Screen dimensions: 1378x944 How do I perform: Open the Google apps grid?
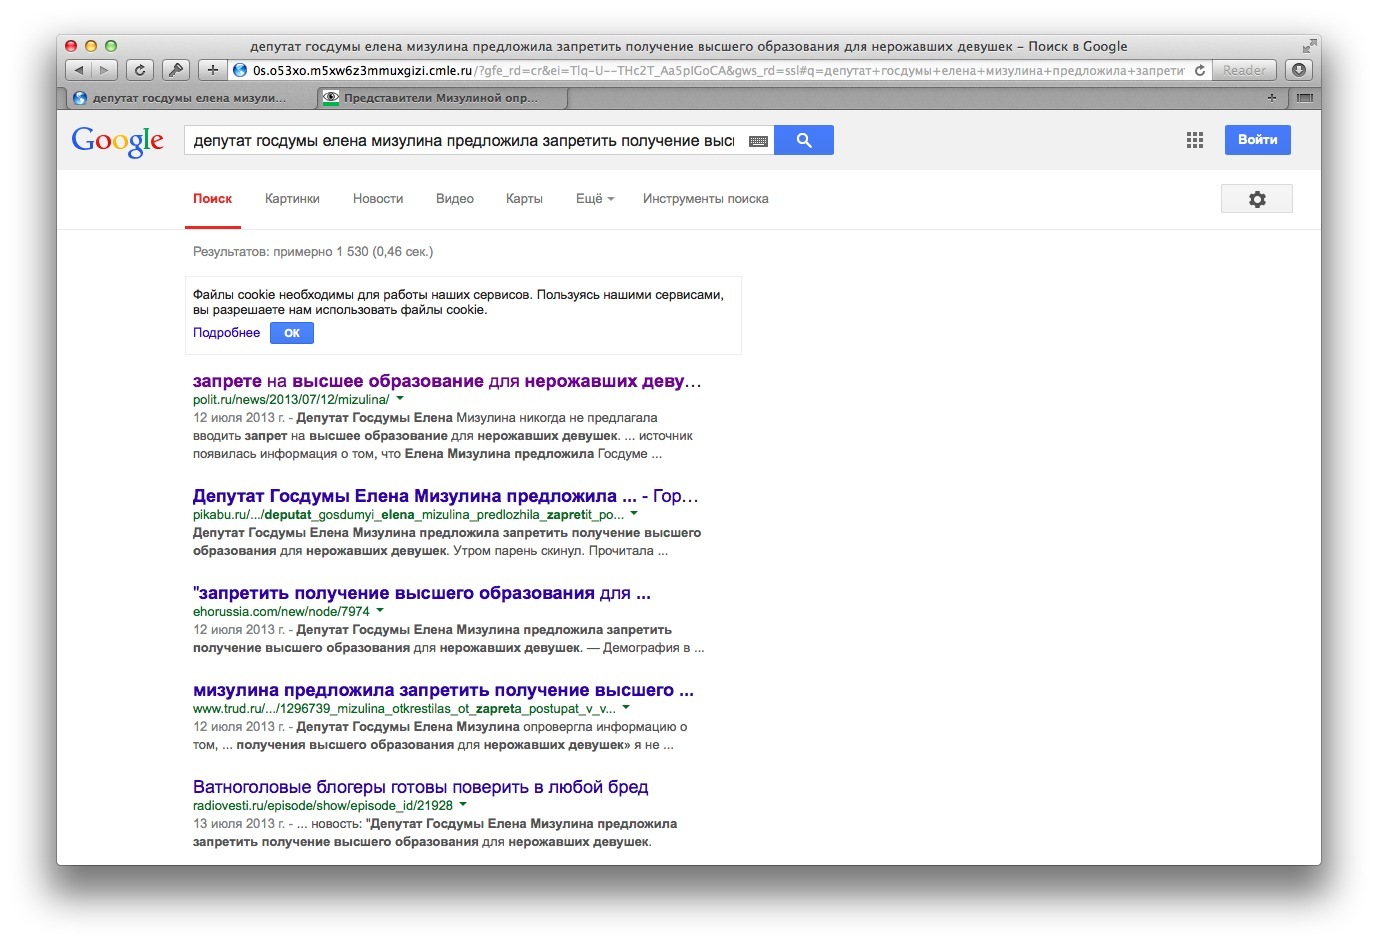[1195, 140]
